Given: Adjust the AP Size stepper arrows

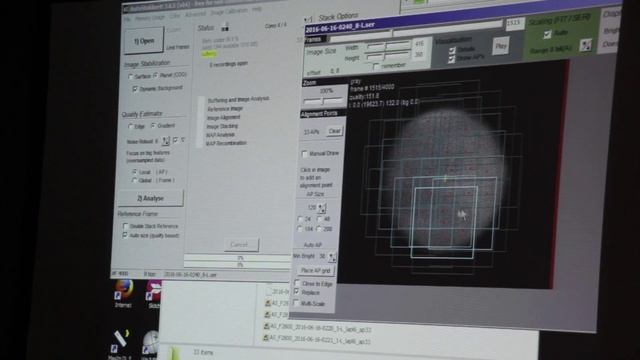Looking at the screenshot, I should click(322, 208).
